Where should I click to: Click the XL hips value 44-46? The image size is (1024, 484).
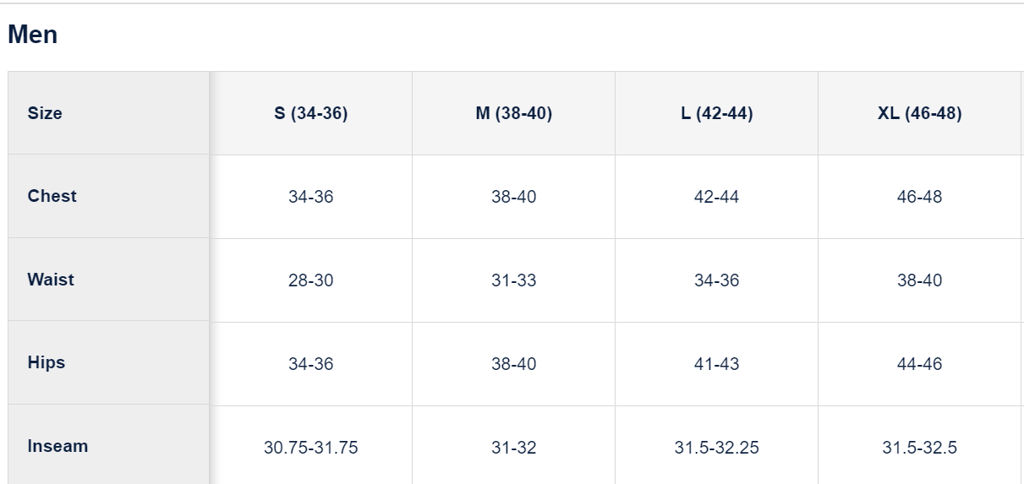point(920,364)
